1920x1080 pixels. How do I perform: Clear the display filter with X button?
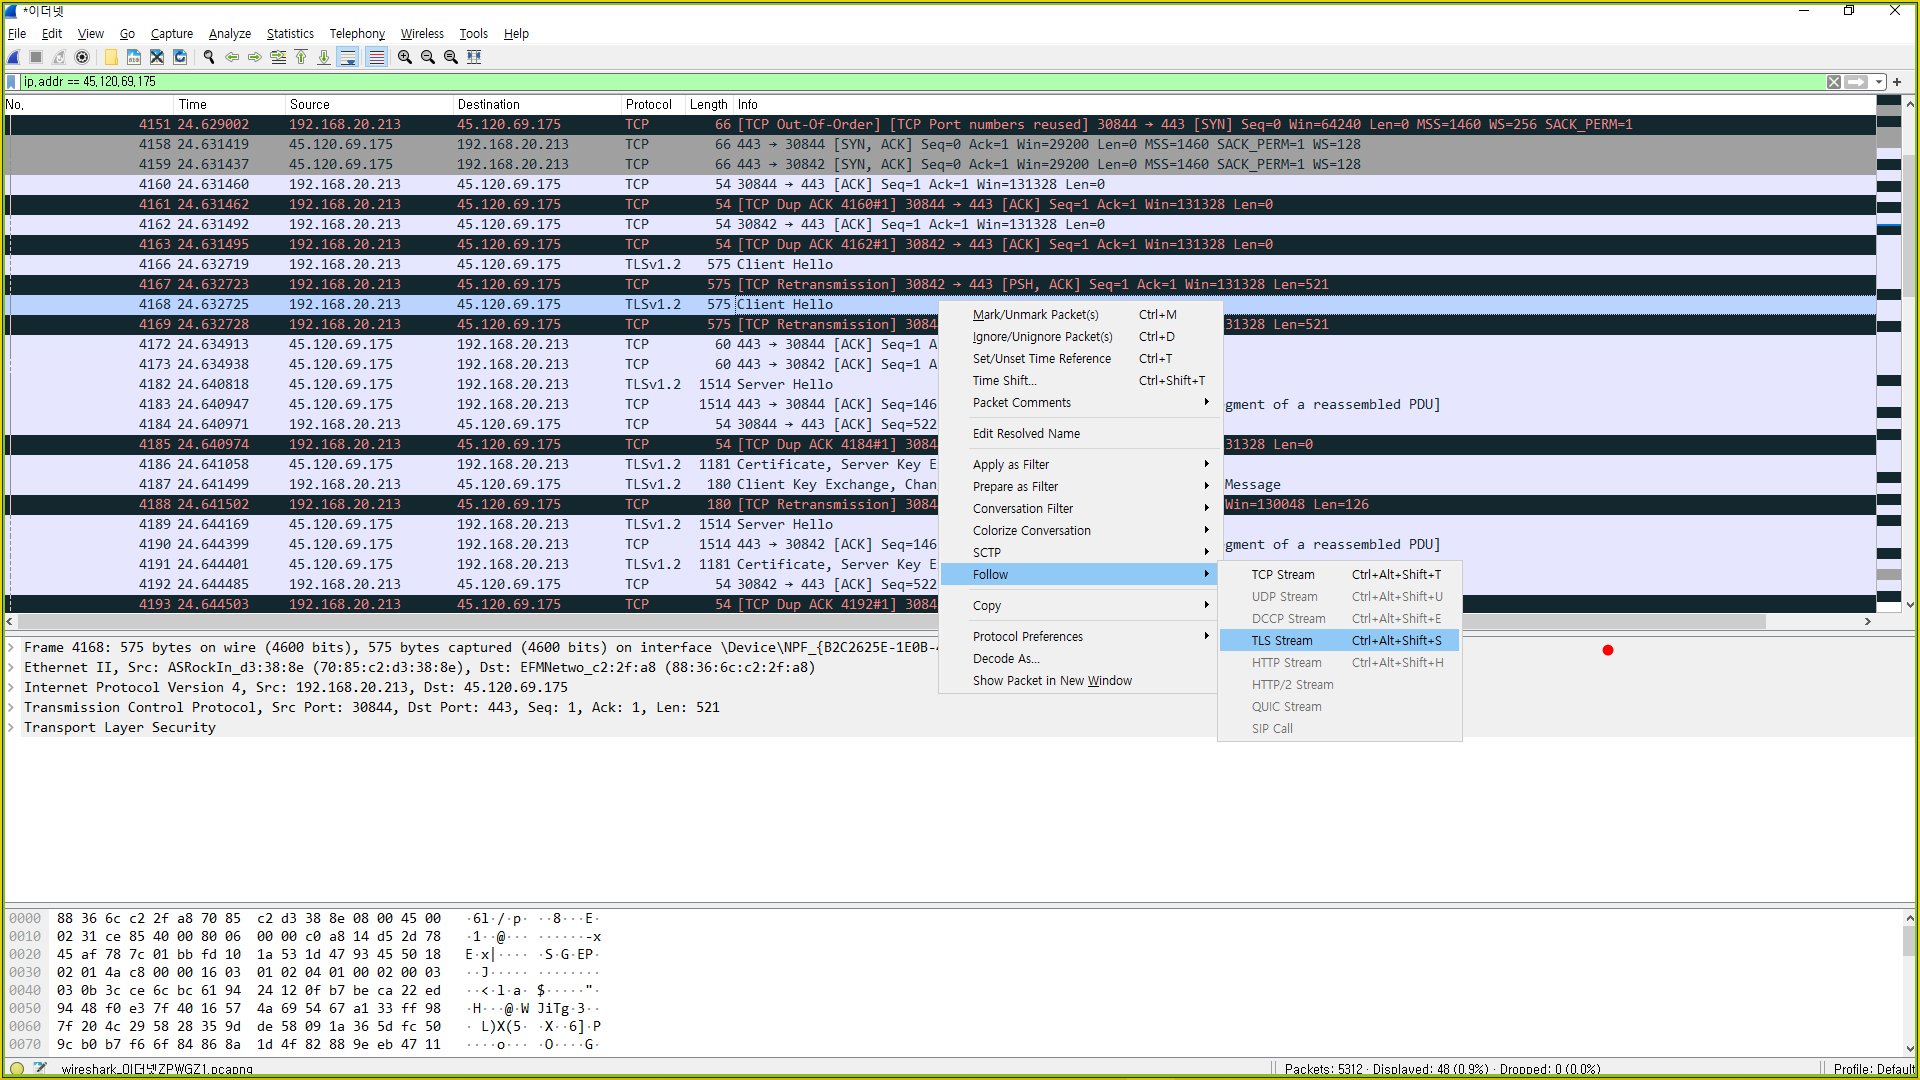[x=1833, y=82]
